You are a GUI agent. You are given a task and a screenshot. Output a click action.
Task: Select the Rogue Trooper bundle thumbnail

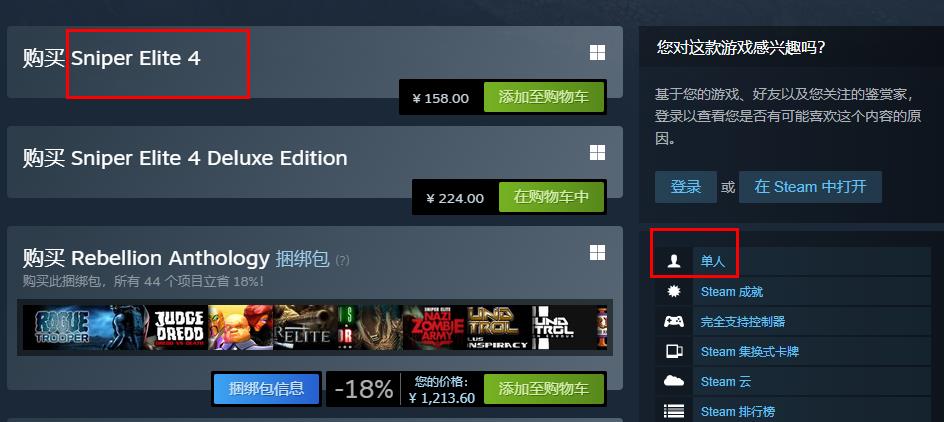pyautogui.click(x=84, y=327)
